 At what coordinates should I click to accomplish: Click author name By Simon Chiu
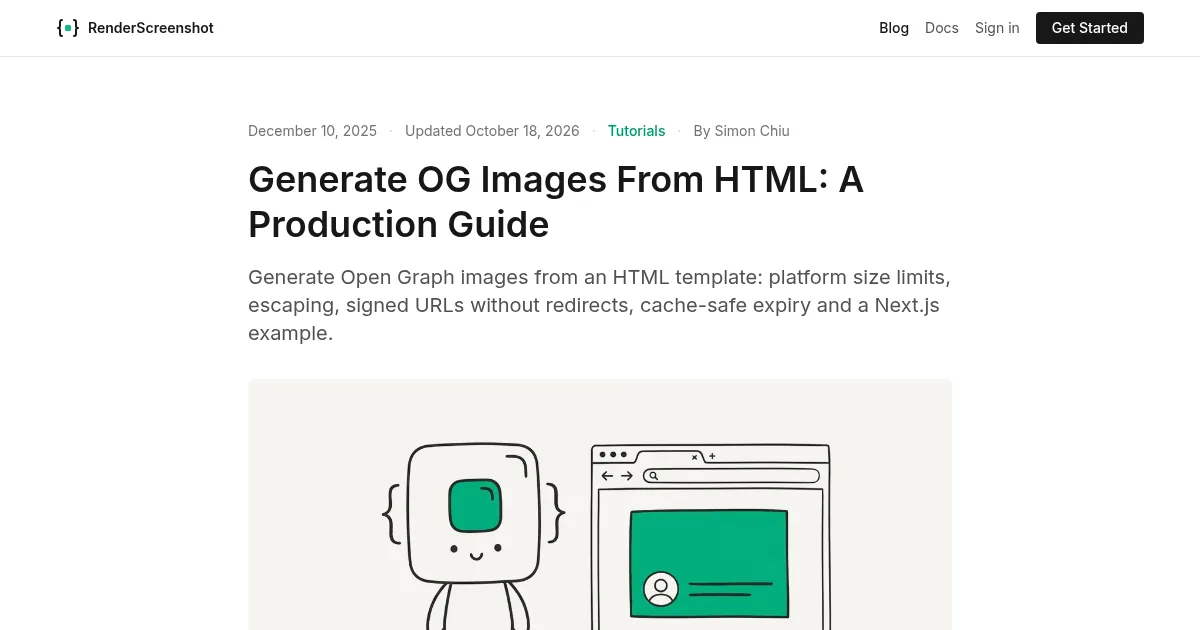[x=741, y=131]
